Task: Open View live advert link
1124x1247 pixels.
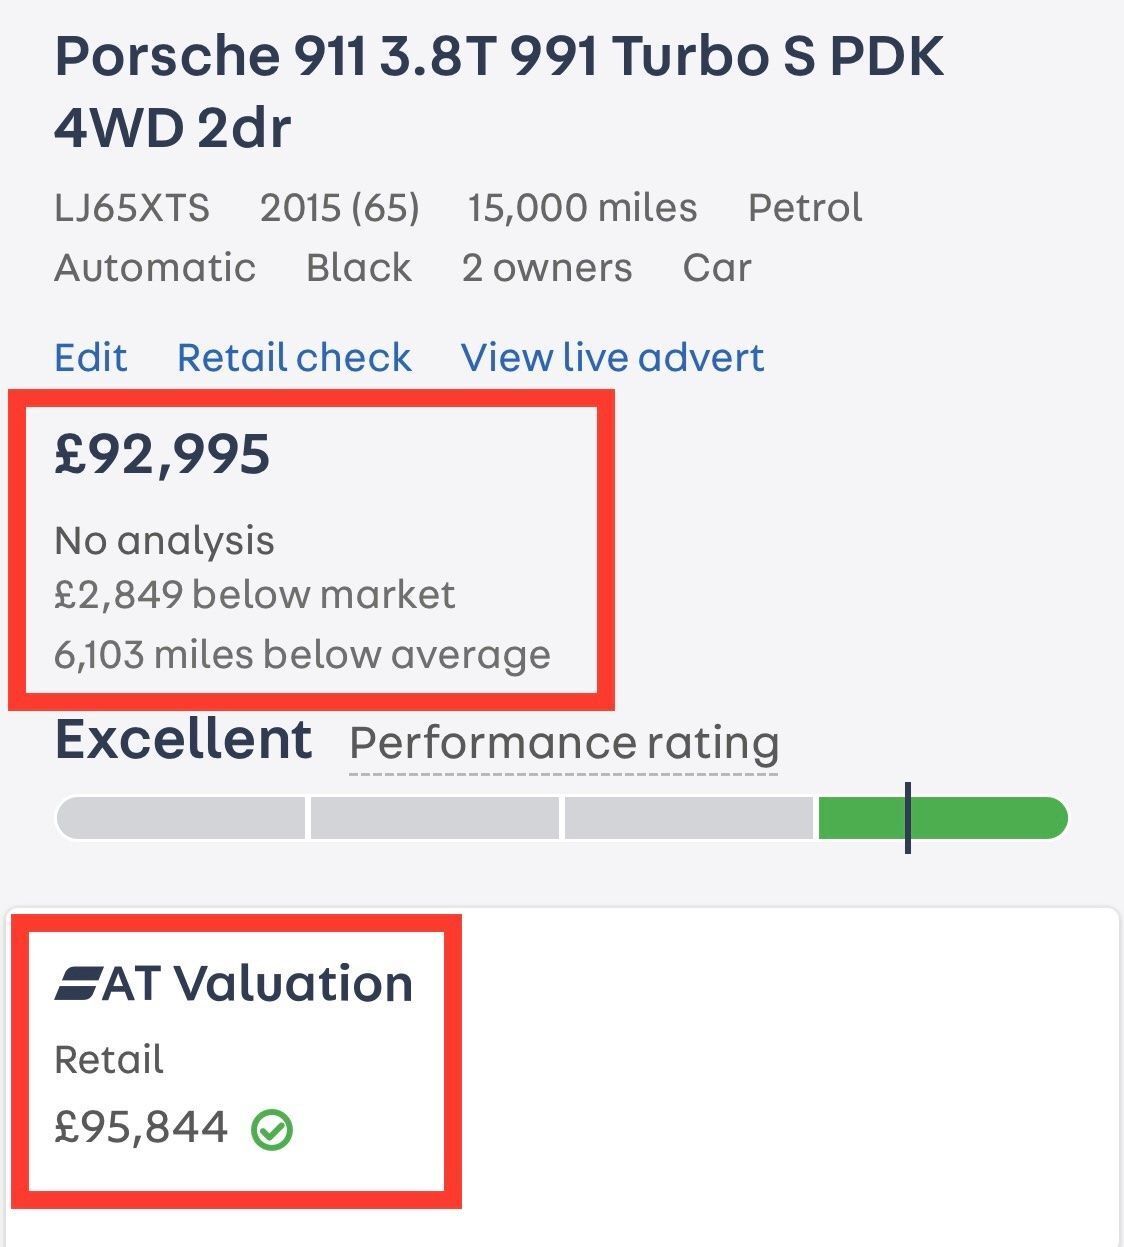Action: 612,357
